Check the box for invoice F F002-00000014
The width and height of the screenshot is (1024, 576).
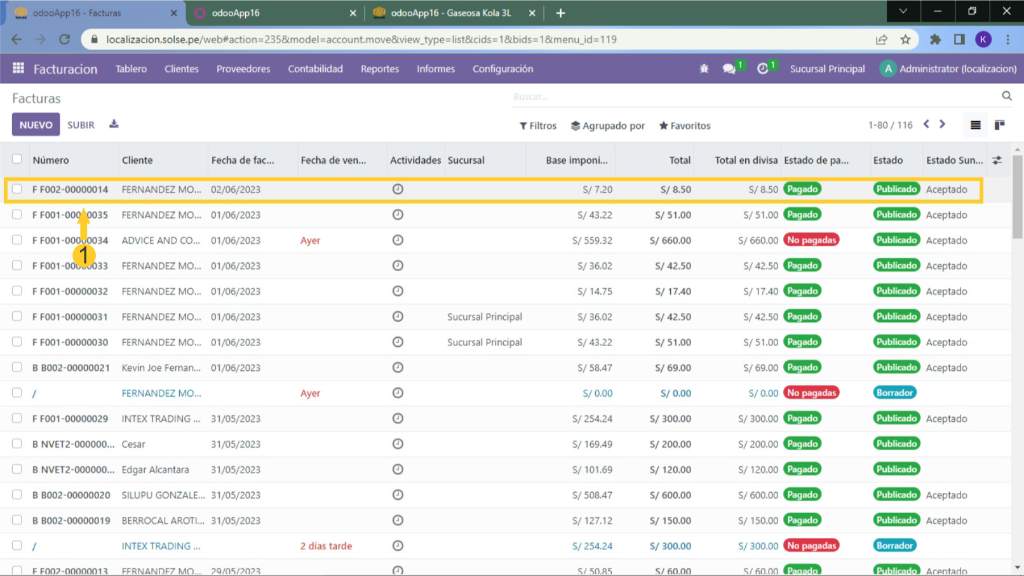tap(17, 189)
